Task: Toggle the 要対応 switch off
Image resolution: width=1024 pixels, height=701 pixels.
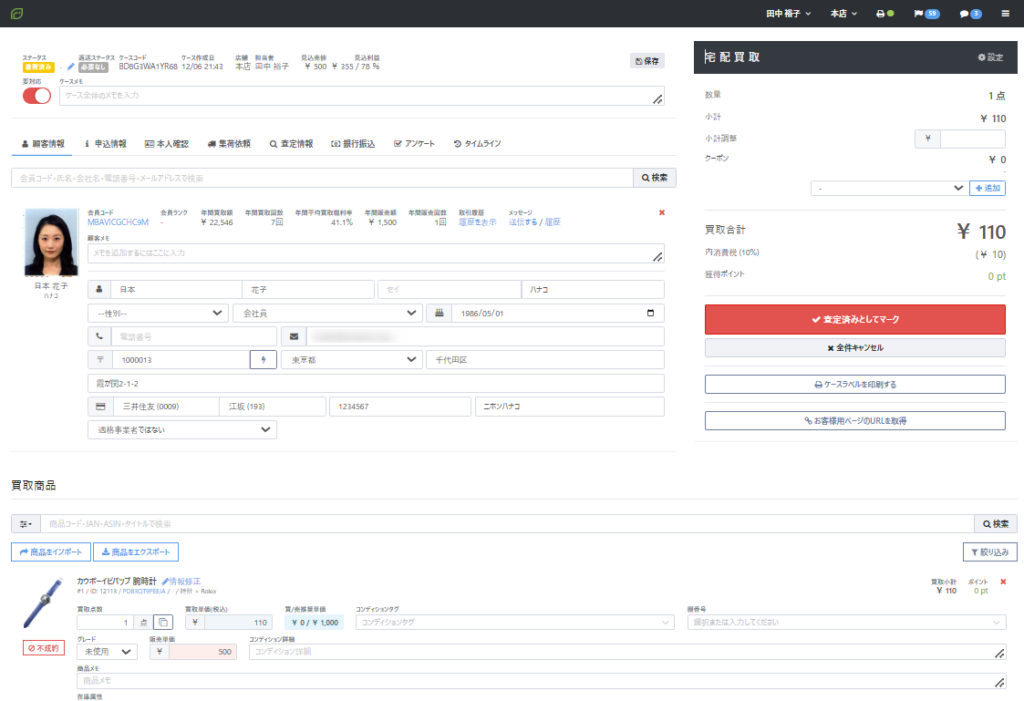Action: [36, 96]
